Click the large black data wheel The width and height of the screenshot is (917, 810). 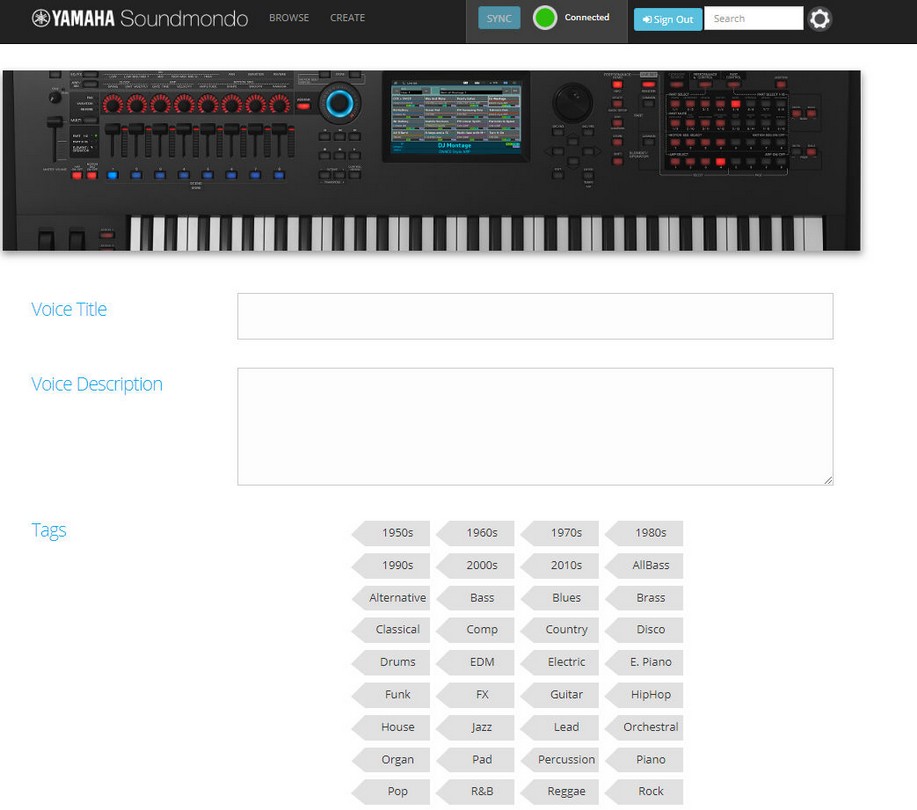pos(572,103)
